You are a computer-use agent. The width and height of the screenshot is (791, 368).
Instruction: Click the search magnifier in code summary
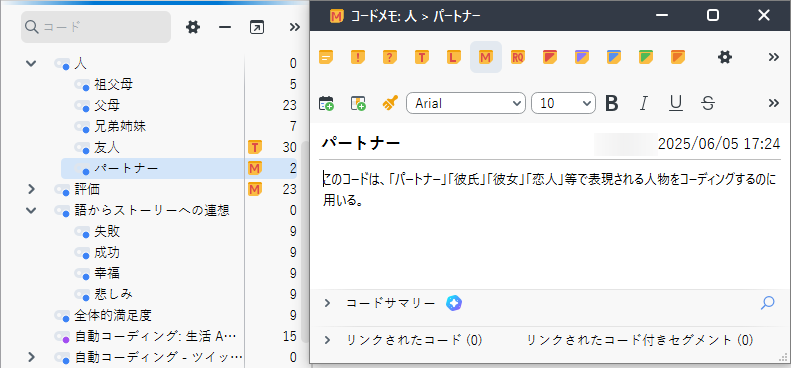(767, 303)
